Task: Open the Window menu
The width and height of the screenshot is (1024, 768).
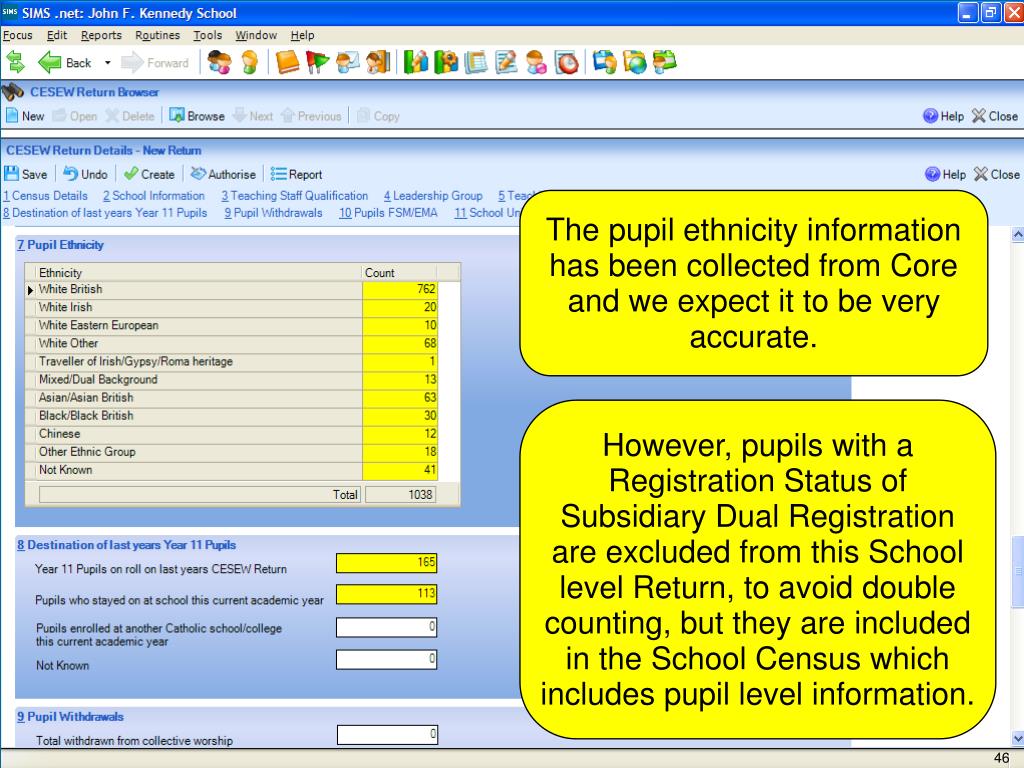Action: (x=256, y=35)
